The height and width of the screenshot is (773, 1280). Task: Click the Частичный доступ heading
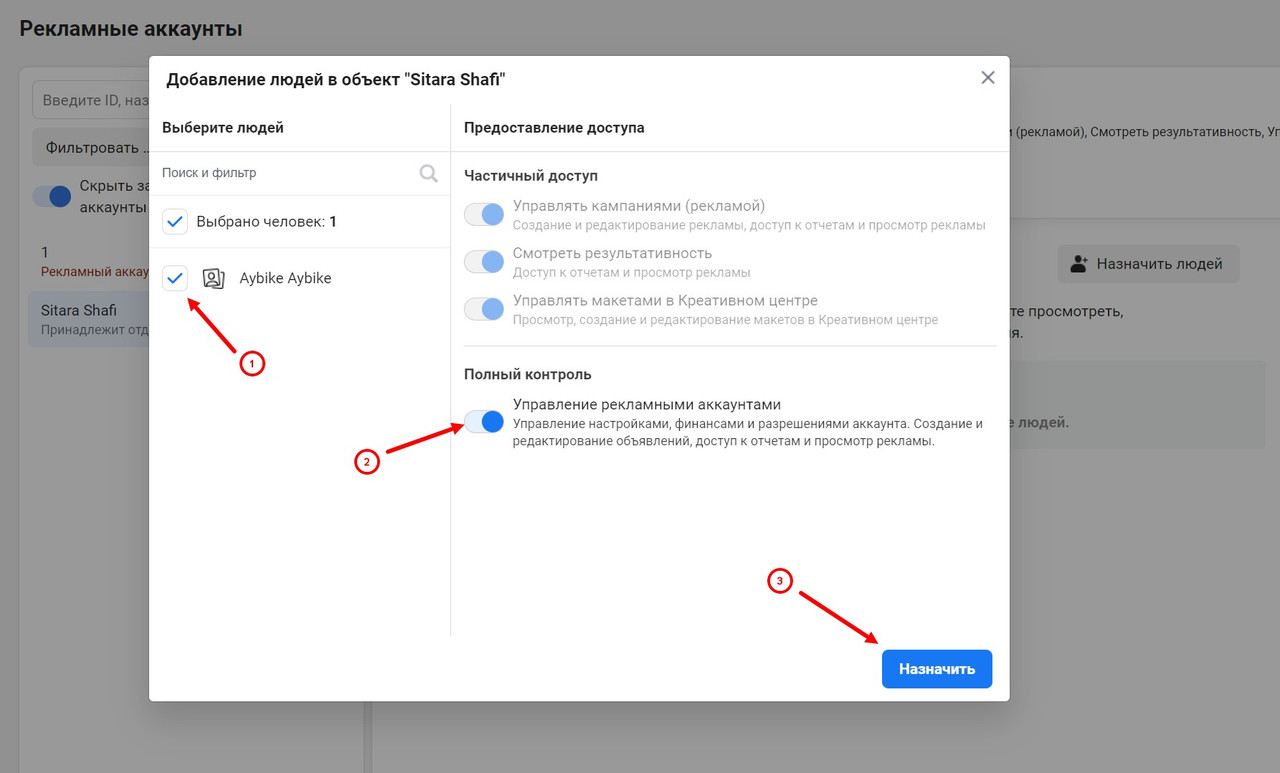coord(531,175)
